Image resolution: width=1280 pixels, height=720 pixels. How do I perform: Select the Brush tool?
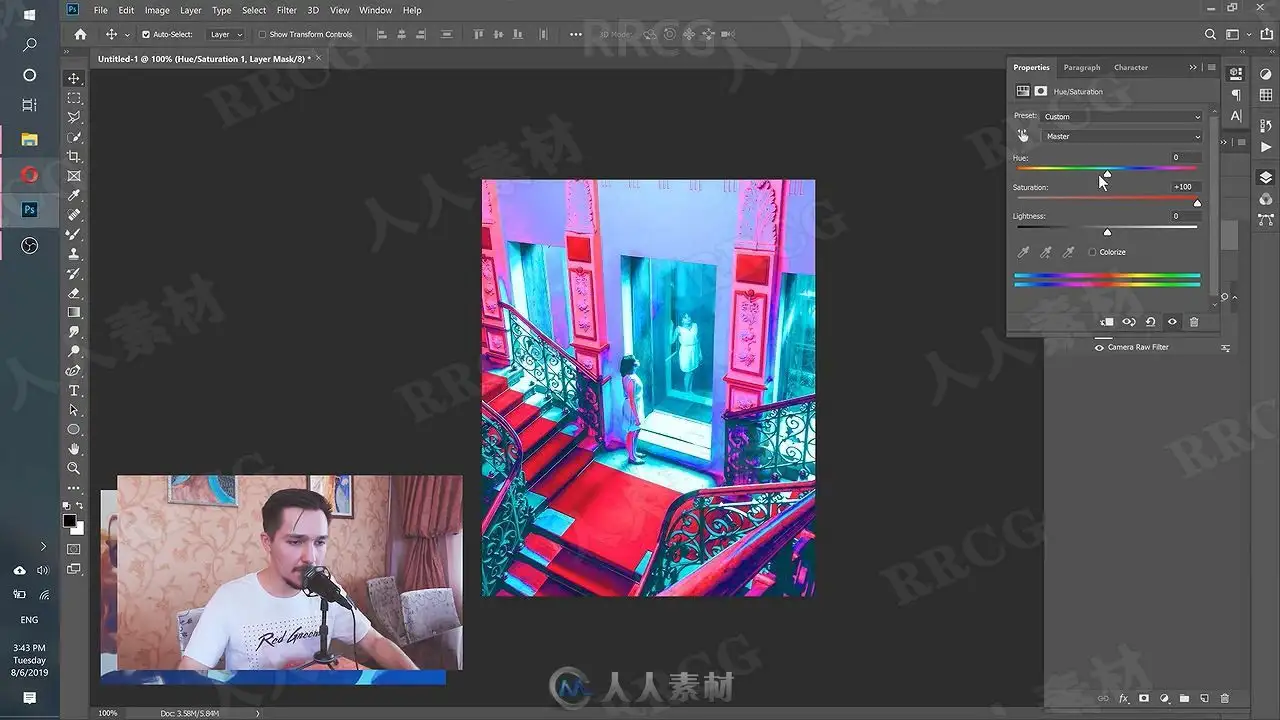[74, 234]
